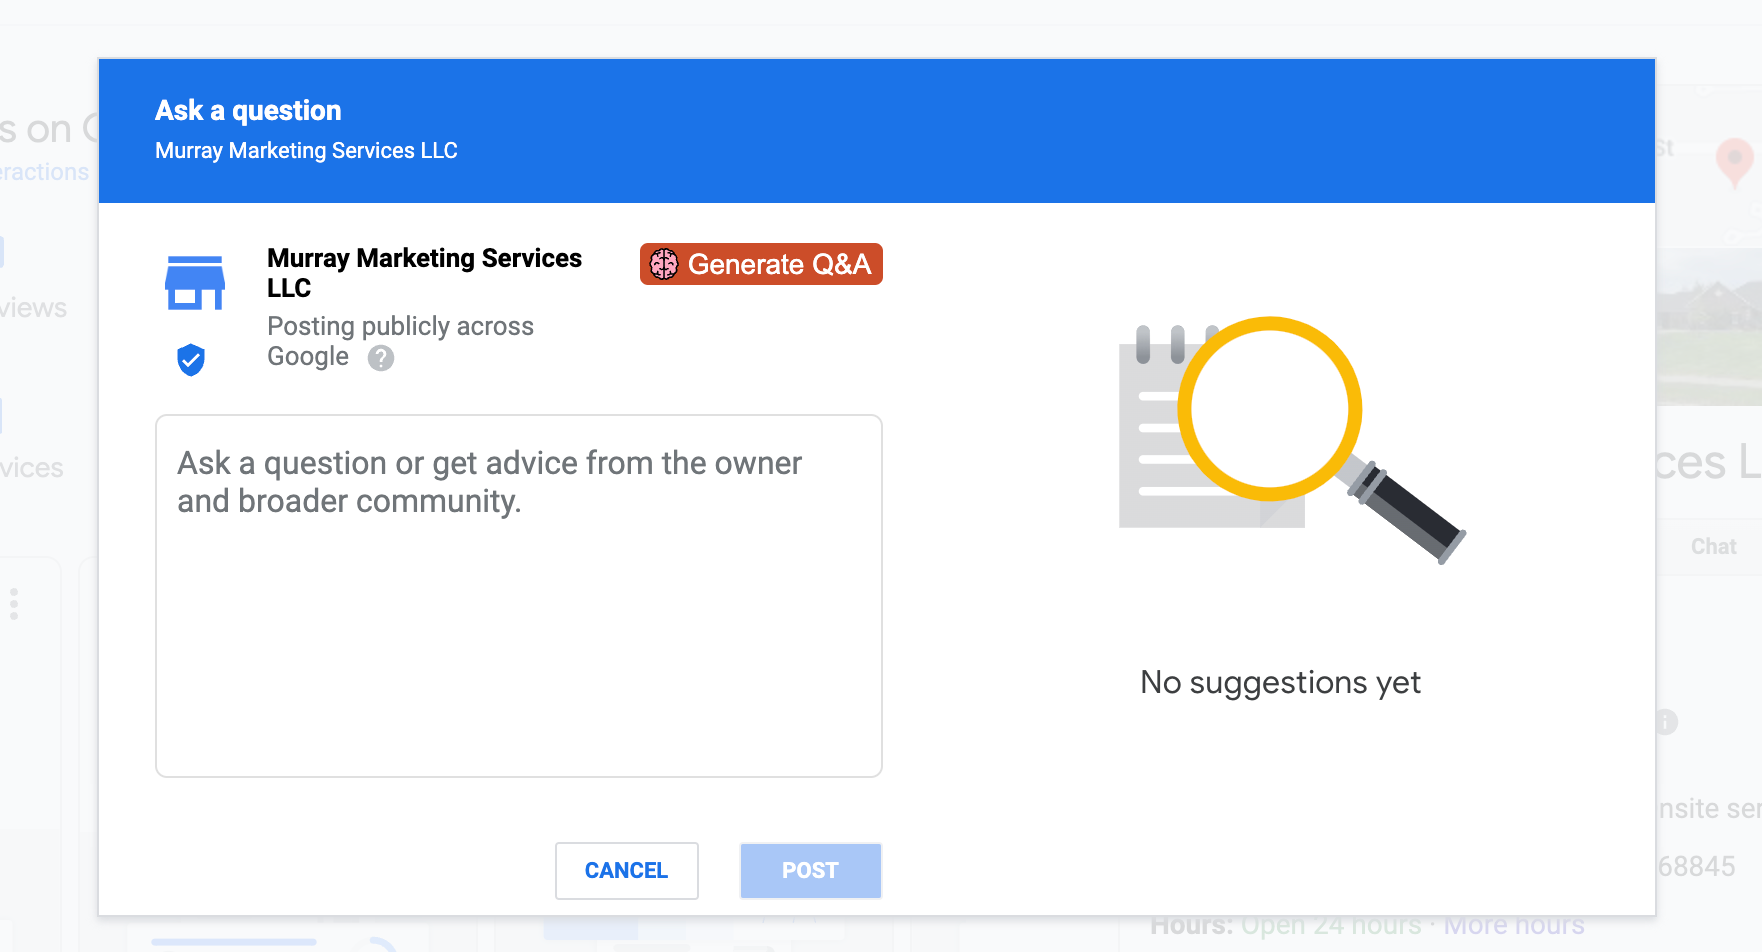This screenshot has height=952, width=1762.
Task: Click the red map pin icon behind dialog
Action: click(1734, 163)
